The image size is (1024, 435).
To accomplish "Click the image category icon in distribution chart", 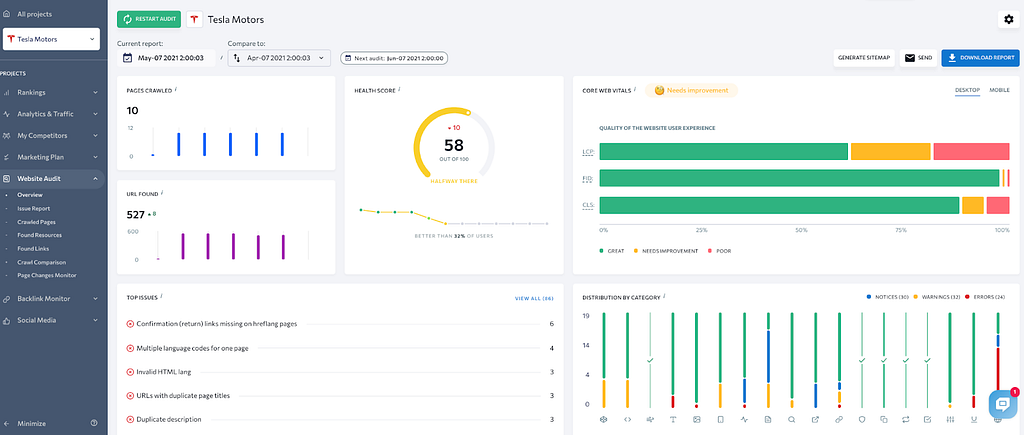I will pos(696,419).
